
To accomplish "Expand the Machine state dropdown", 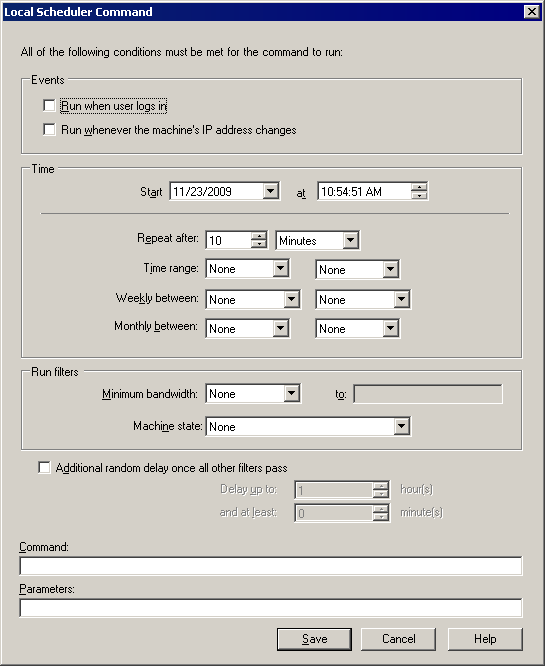I will pos(401,426).
